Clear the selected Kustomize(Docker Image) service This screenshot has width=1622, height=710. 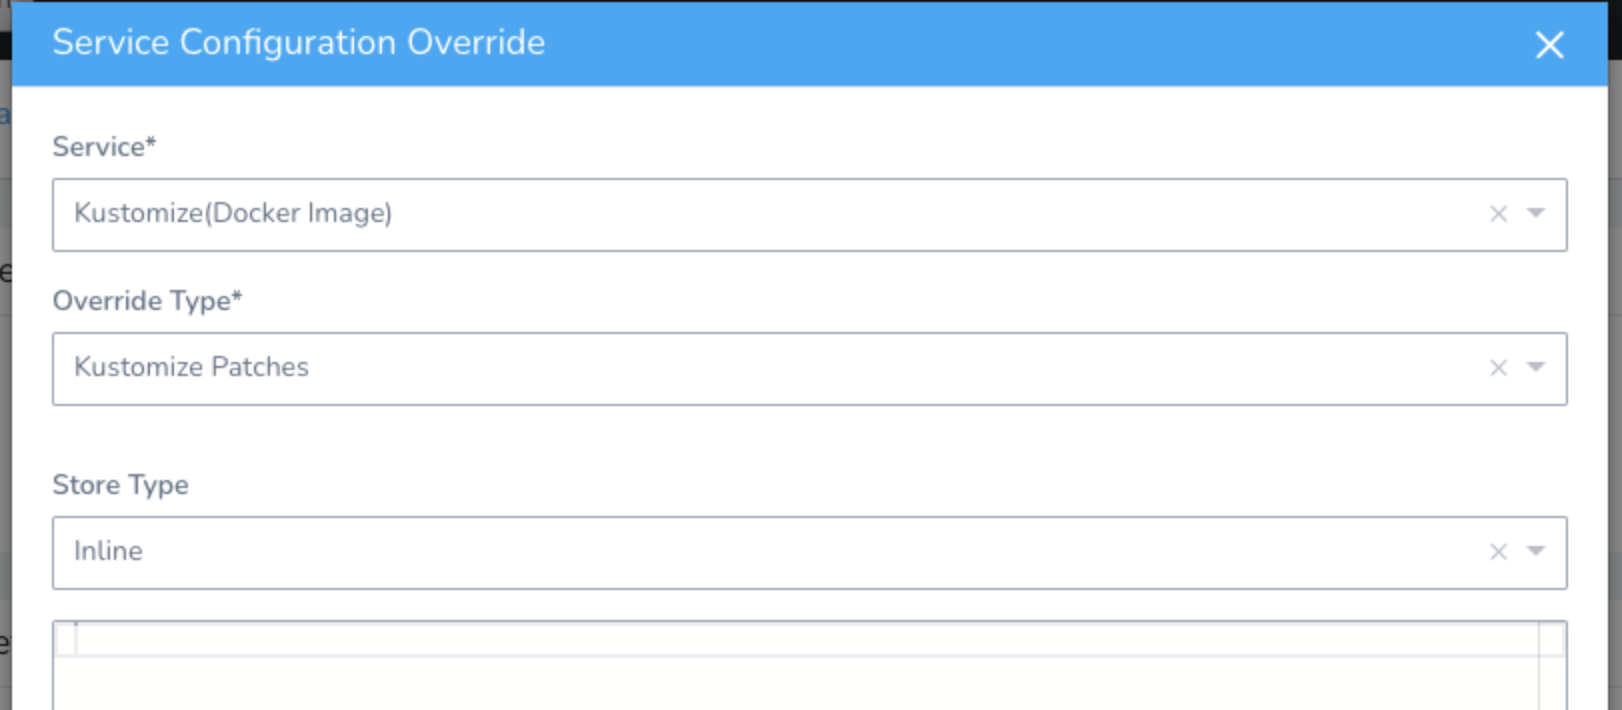pos(1498,214)
